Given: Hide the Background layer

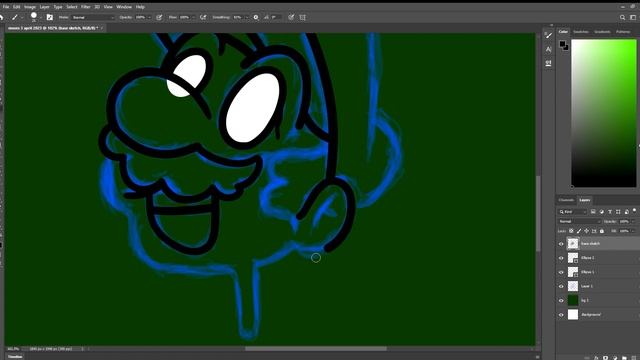Looking at the screenshot, I should [561, 315].
